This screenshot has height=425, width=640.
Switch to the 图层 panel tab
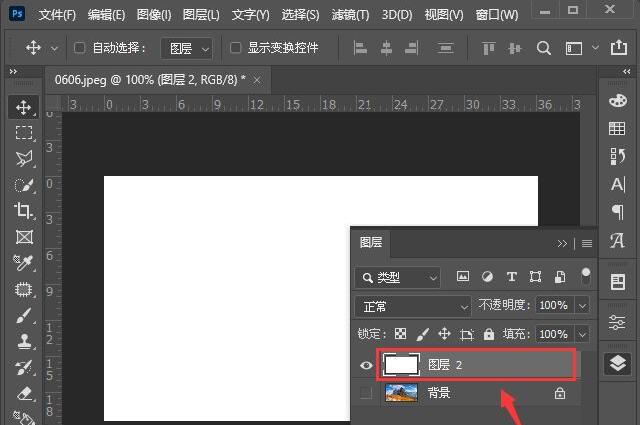point(371,243)
